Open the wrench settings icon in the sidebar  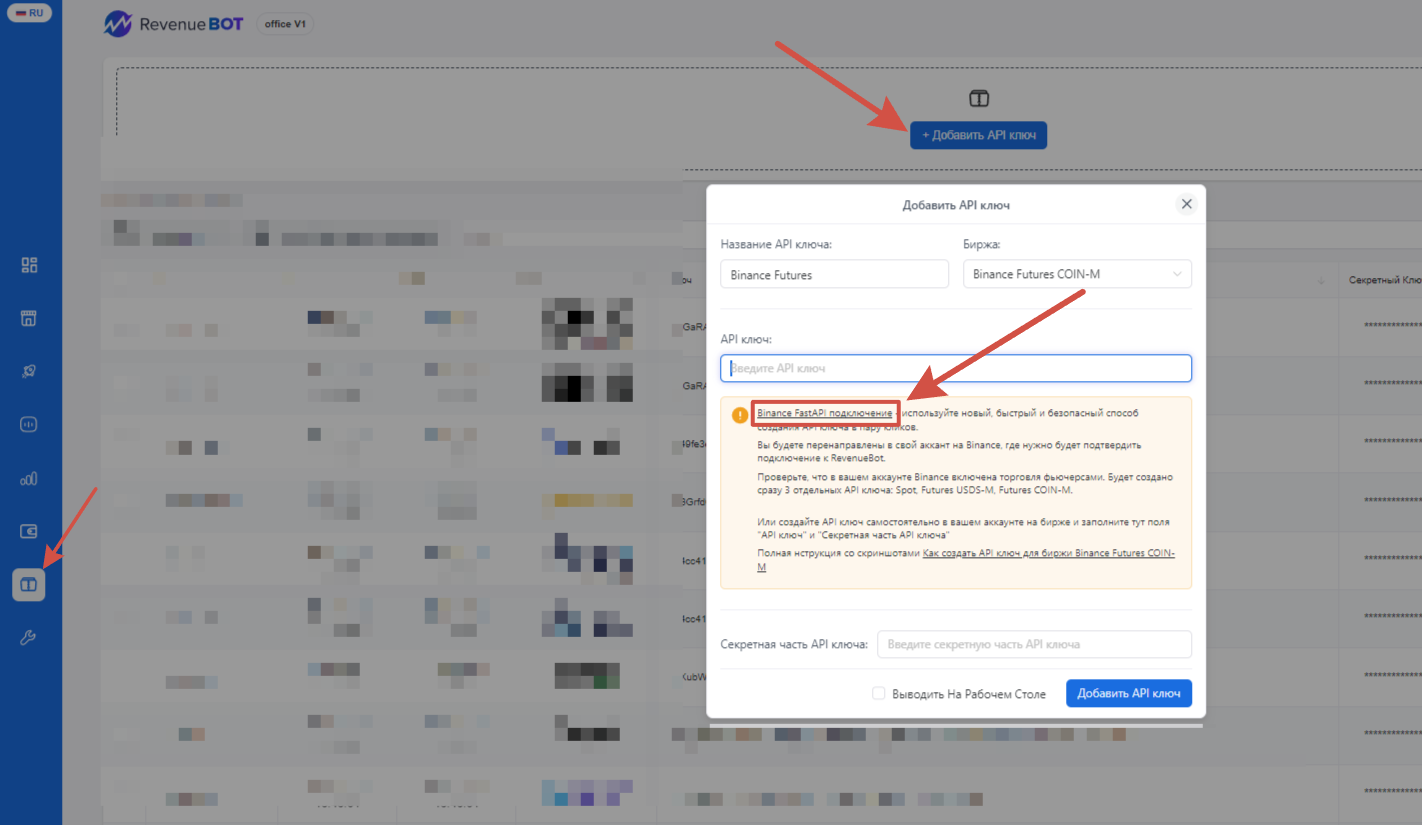[x=29, y=637]
